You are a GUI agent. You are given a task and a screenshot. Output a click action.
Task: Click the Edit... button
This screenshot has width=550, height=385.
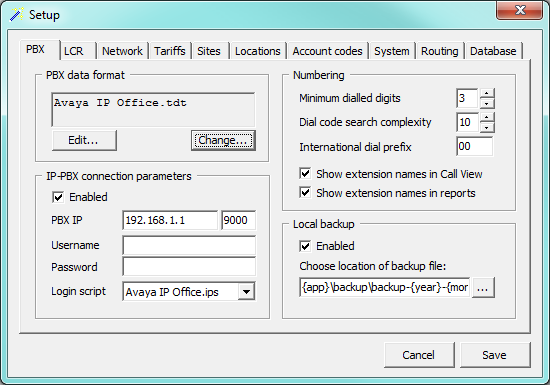tap(84, 140)
